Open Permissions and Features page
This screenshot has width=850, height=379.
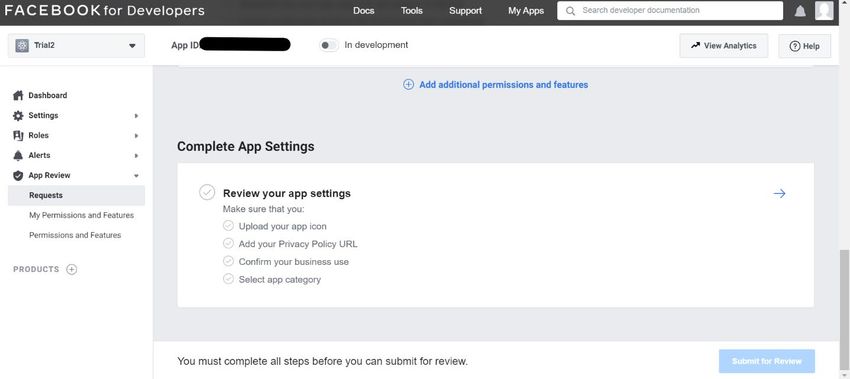[75, 235]
